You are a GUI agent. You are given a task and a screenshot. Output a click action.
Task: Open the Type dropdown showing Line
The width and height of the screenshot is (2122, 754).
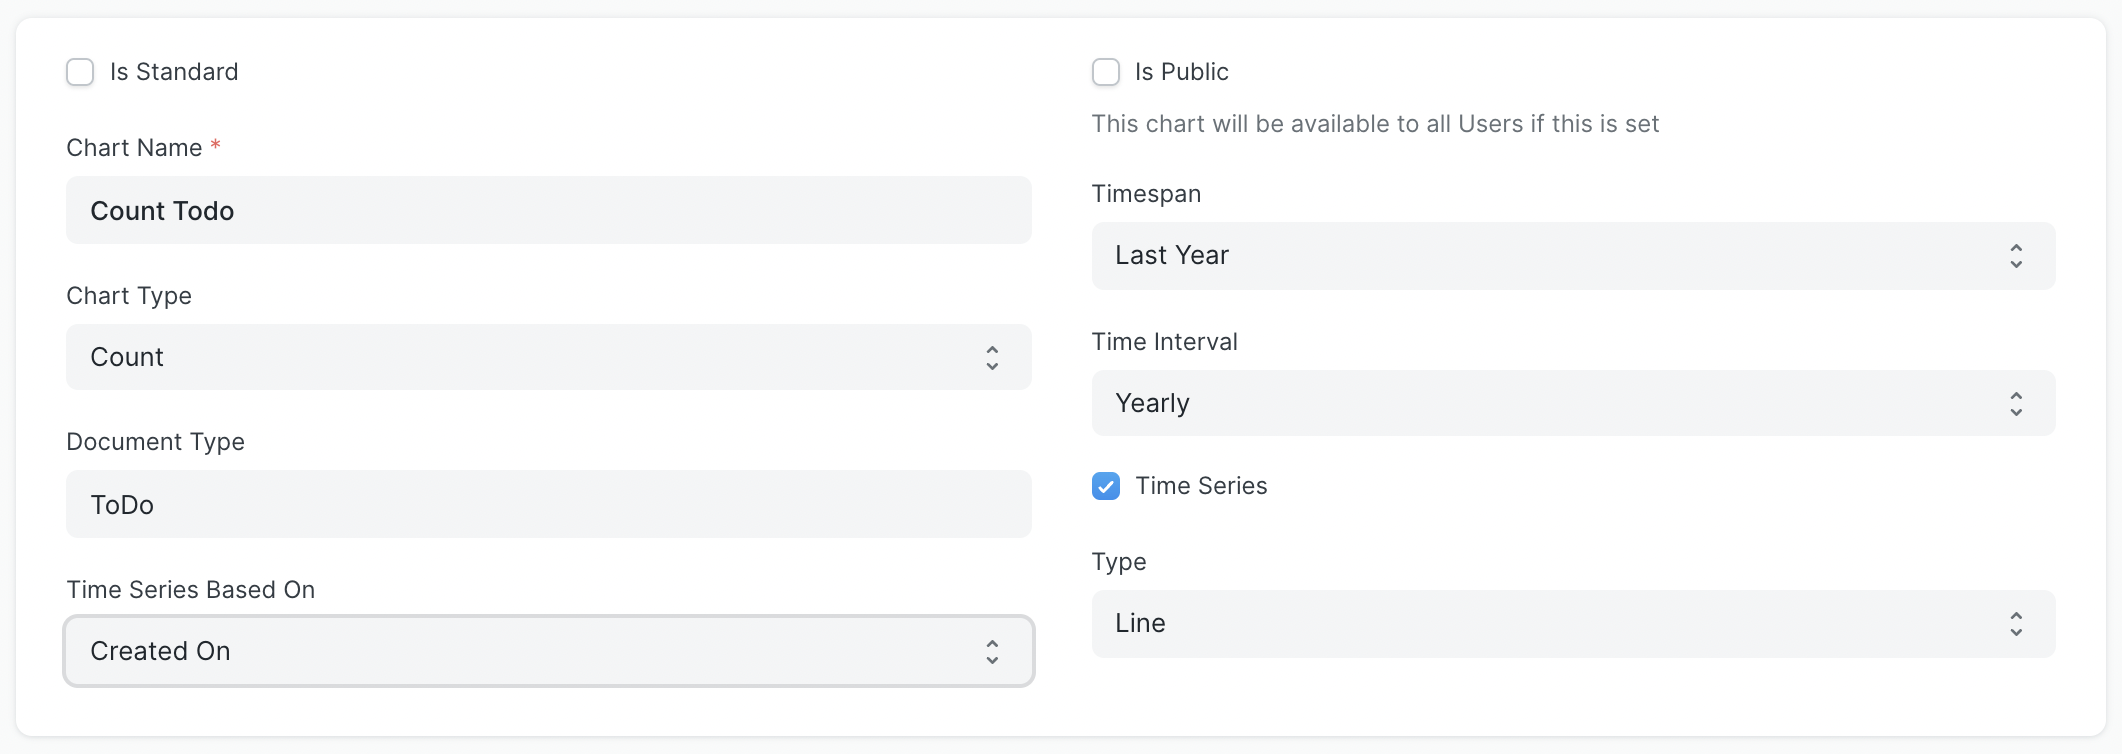pos(1570,624)
